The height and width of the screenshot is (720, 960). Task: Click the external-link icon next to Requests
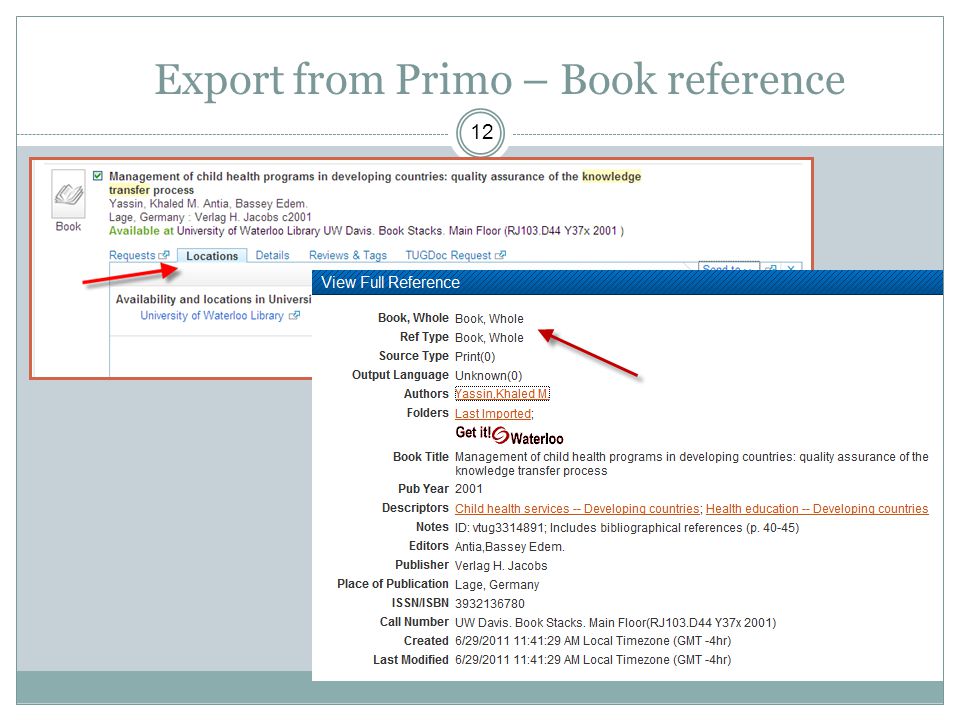click(x=163, y=255)
